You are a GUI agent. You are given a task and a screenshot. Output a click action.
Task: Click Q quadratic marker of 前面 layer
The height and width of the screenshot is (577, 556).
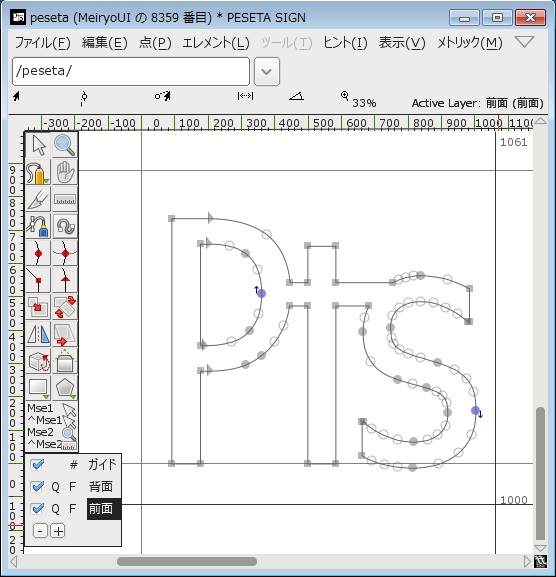point(55,509)
